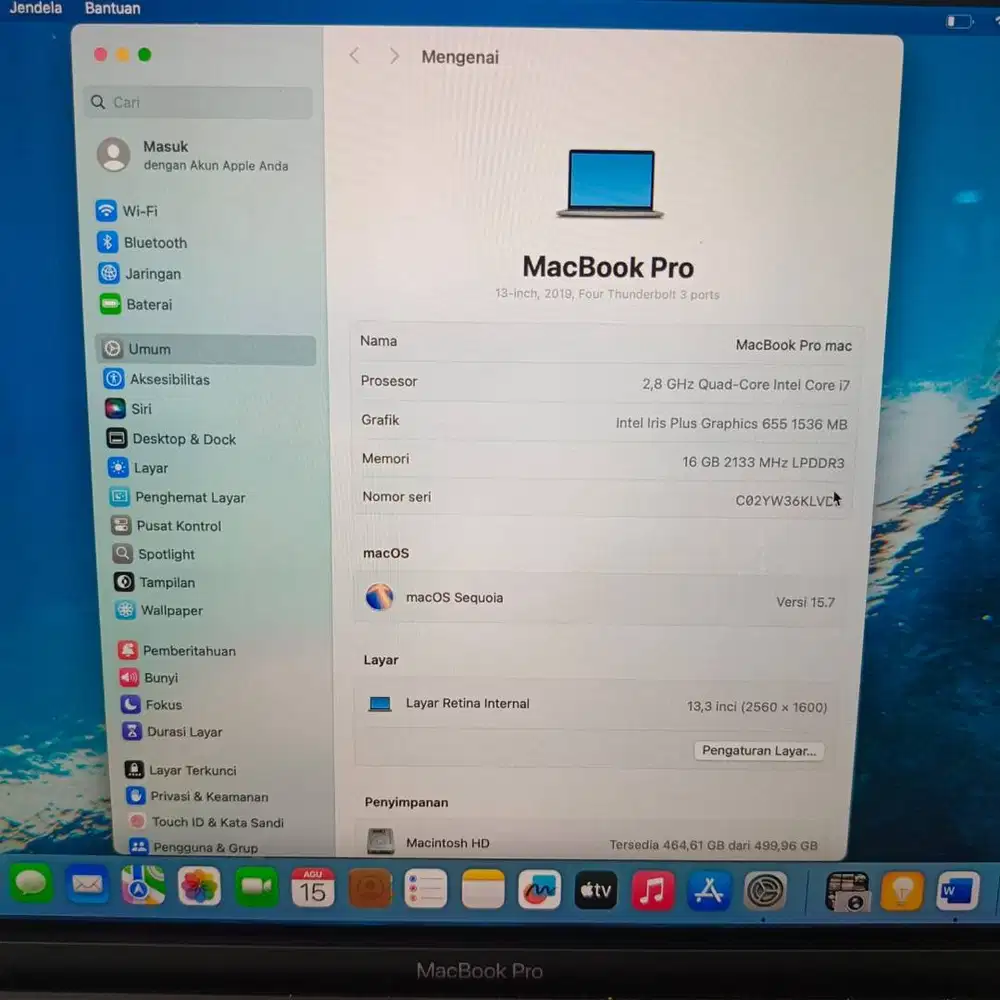Launch Image Capture from the Dock
Screen dimensions: 1000x1000
(x=847, y=891)
